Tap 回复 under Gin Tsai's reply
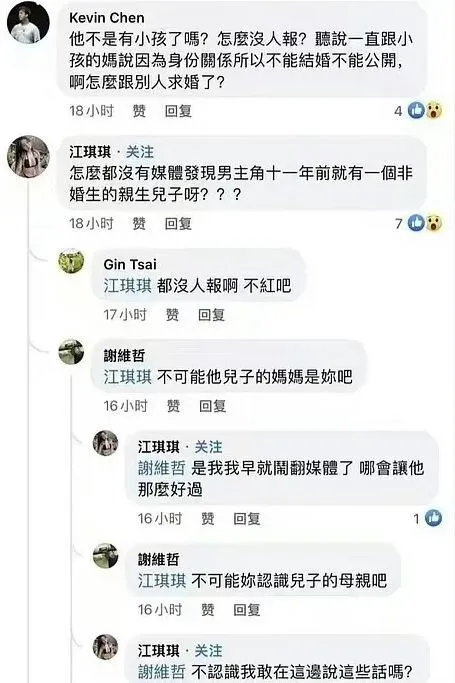 (x=212, y=314)
